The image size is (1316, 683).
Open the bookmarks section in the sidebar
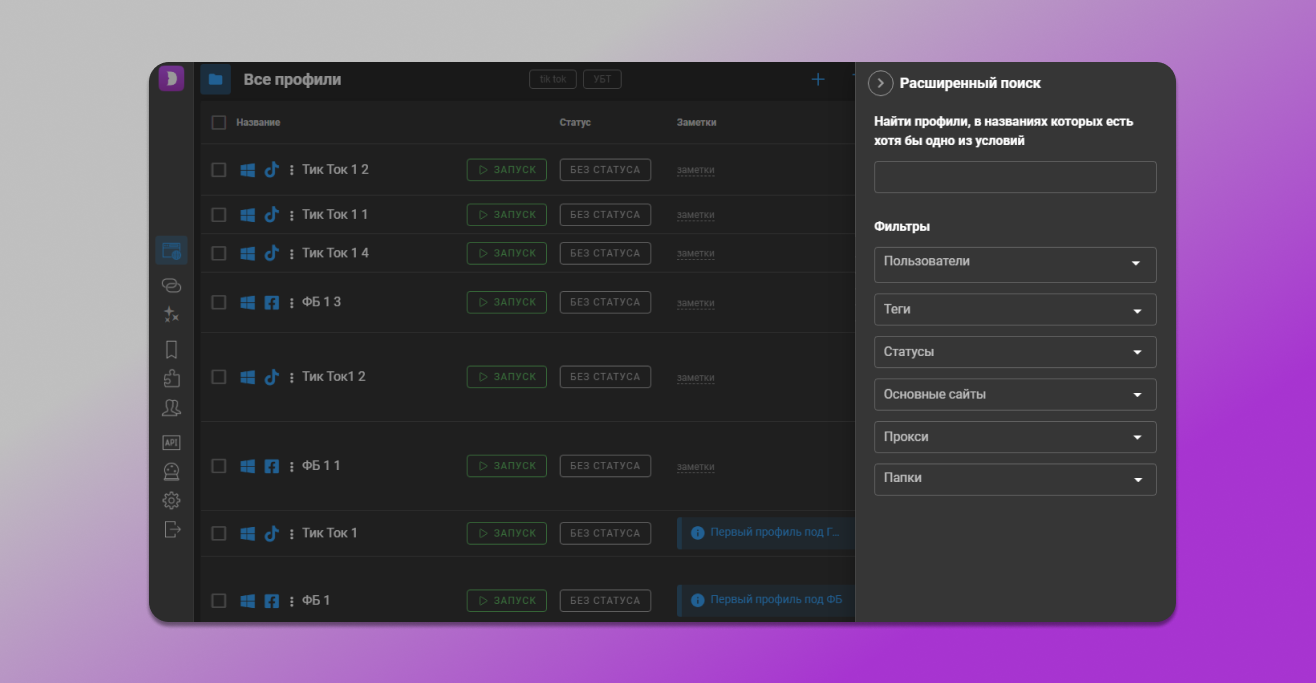[x=171, y=349]
